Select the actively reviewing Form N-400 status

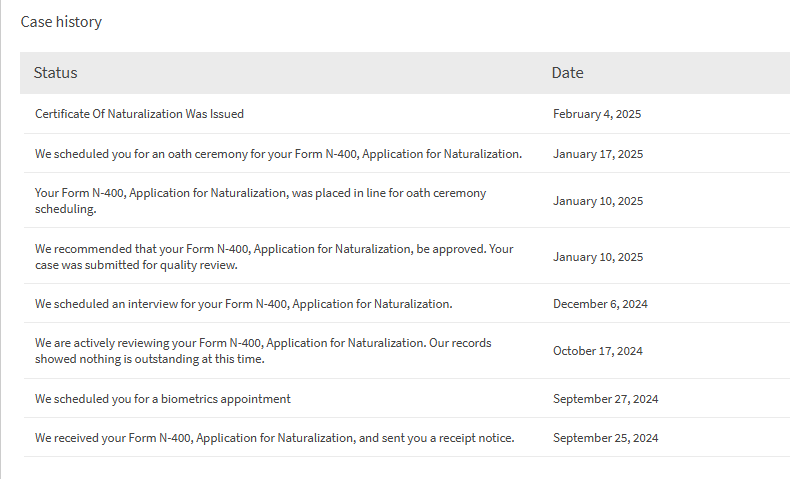pos(263,351)
